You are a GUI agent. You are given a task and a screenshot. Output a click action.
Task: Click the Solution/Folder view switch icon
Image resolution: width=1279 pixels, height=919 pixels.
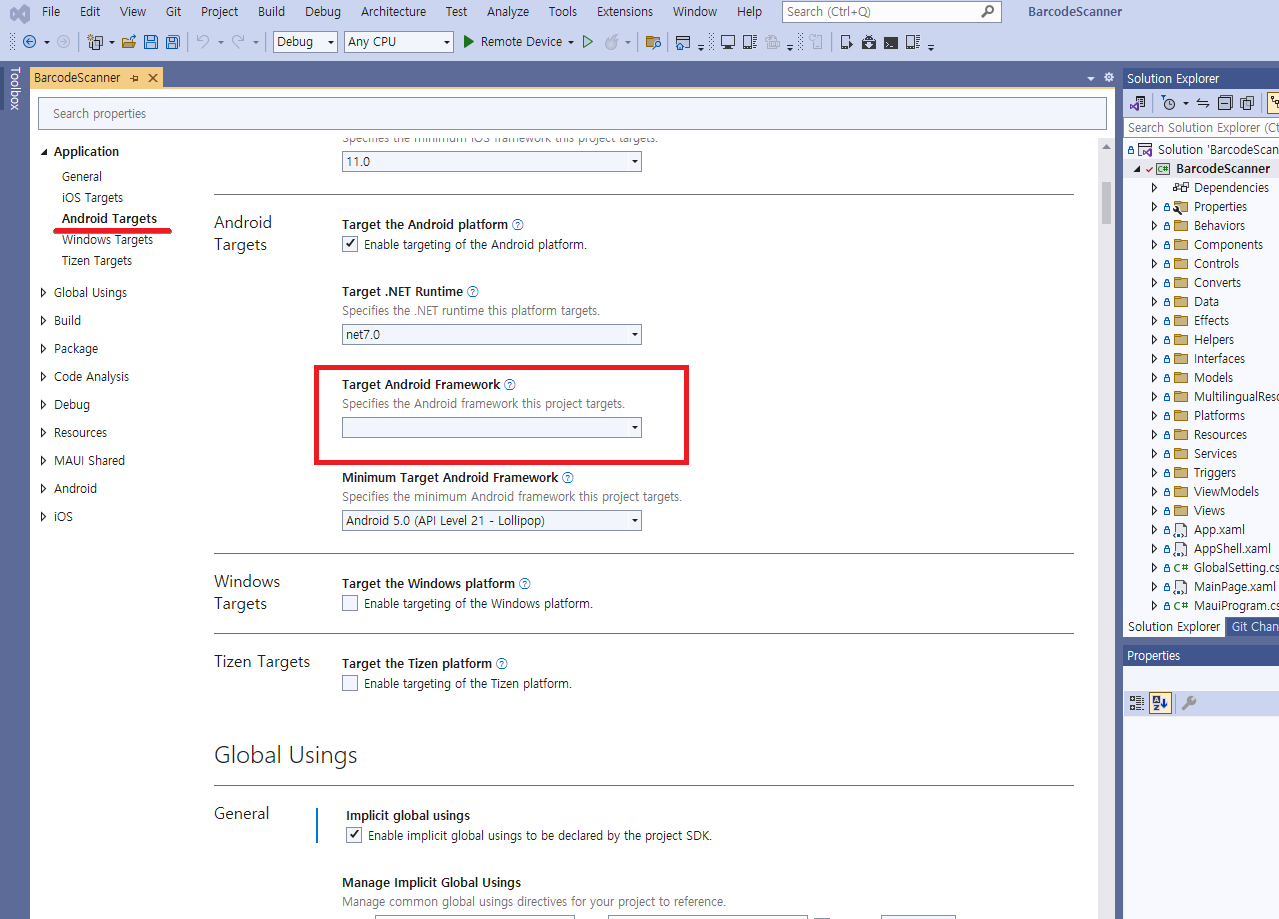point(1138,103)
